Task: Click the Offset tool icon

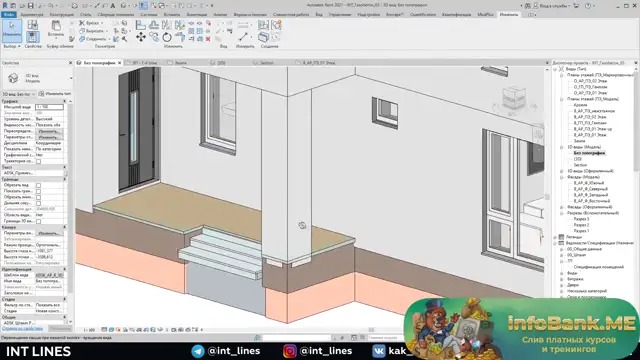Action: tap(154, 25)
